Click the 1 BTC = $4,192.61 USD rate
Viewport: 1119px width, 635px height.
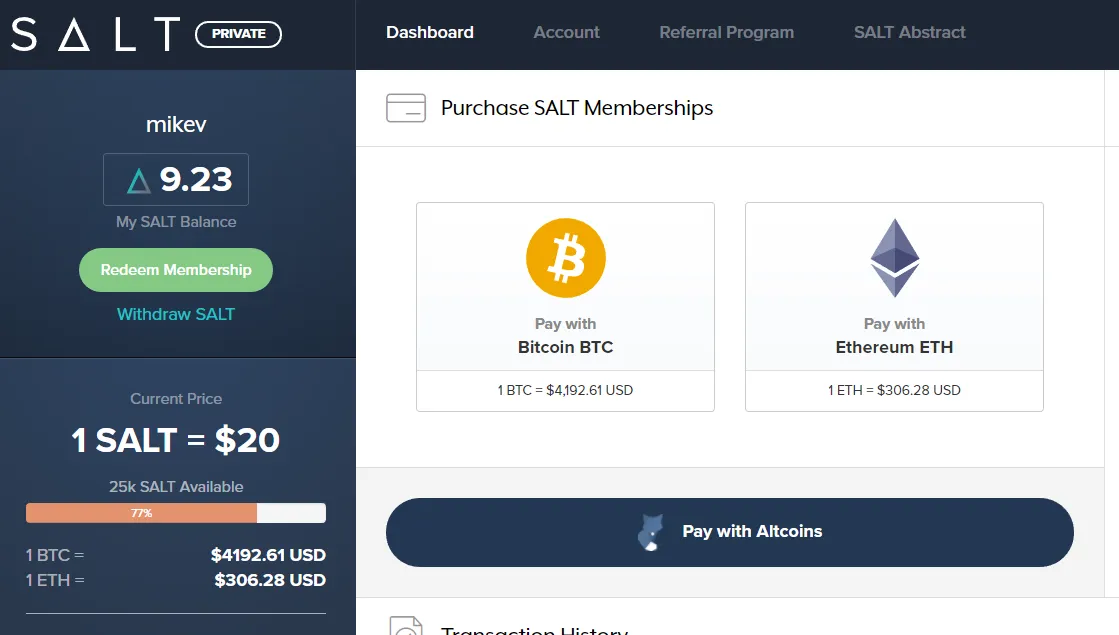tap(565, 390)
